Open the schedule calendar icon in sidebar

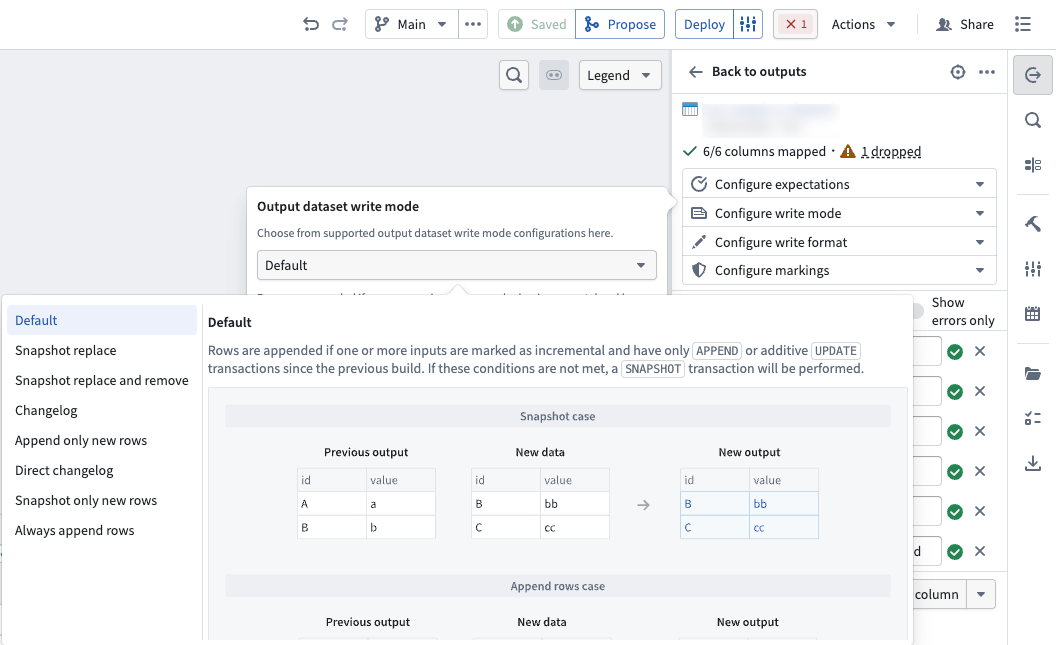[x=1032, y=314]
